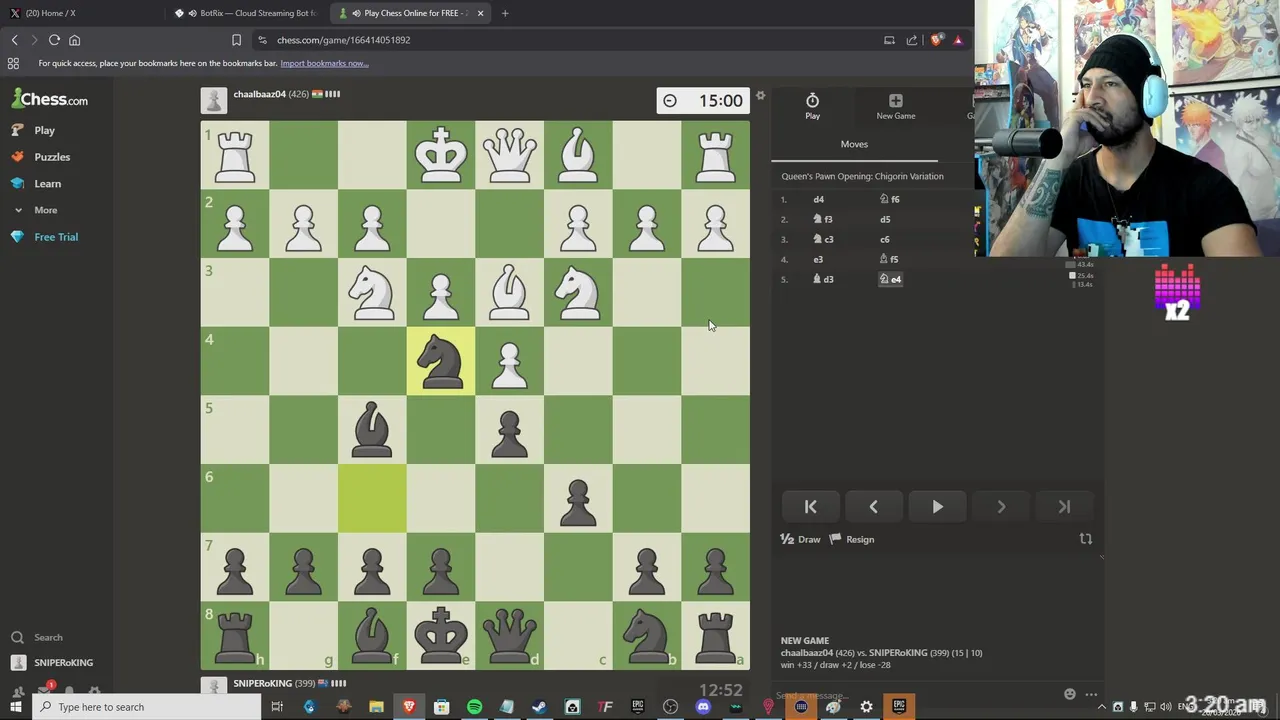Image resolution: width=1280 pixels, height=720 pixels.
Task: Select move Nf6 in move list
Action: [x=890, y=199]
